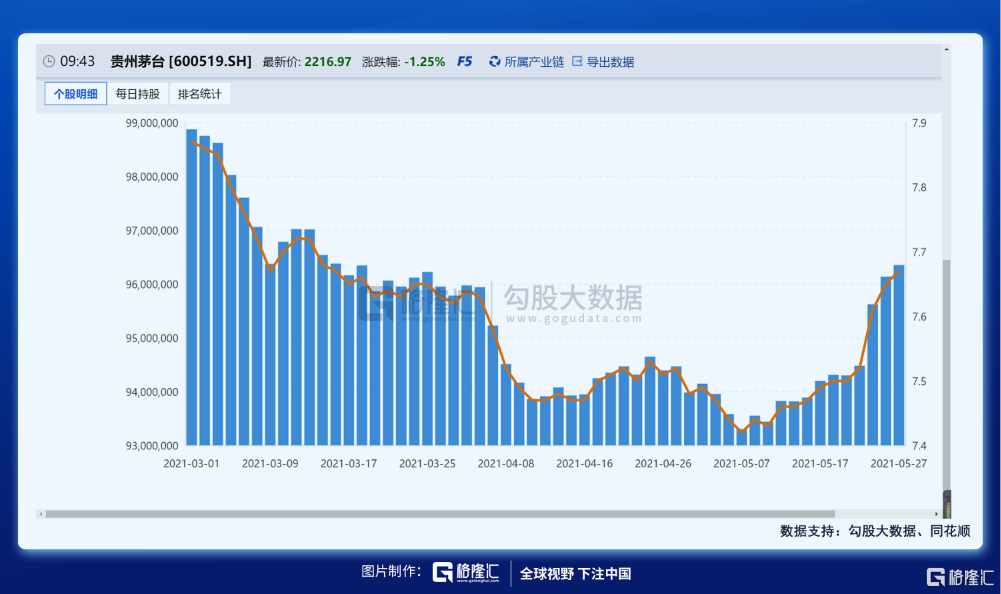Click the 7.4 right-axis label
Viewport: 1001px width, 594px height.
click(x=919, y=446)
